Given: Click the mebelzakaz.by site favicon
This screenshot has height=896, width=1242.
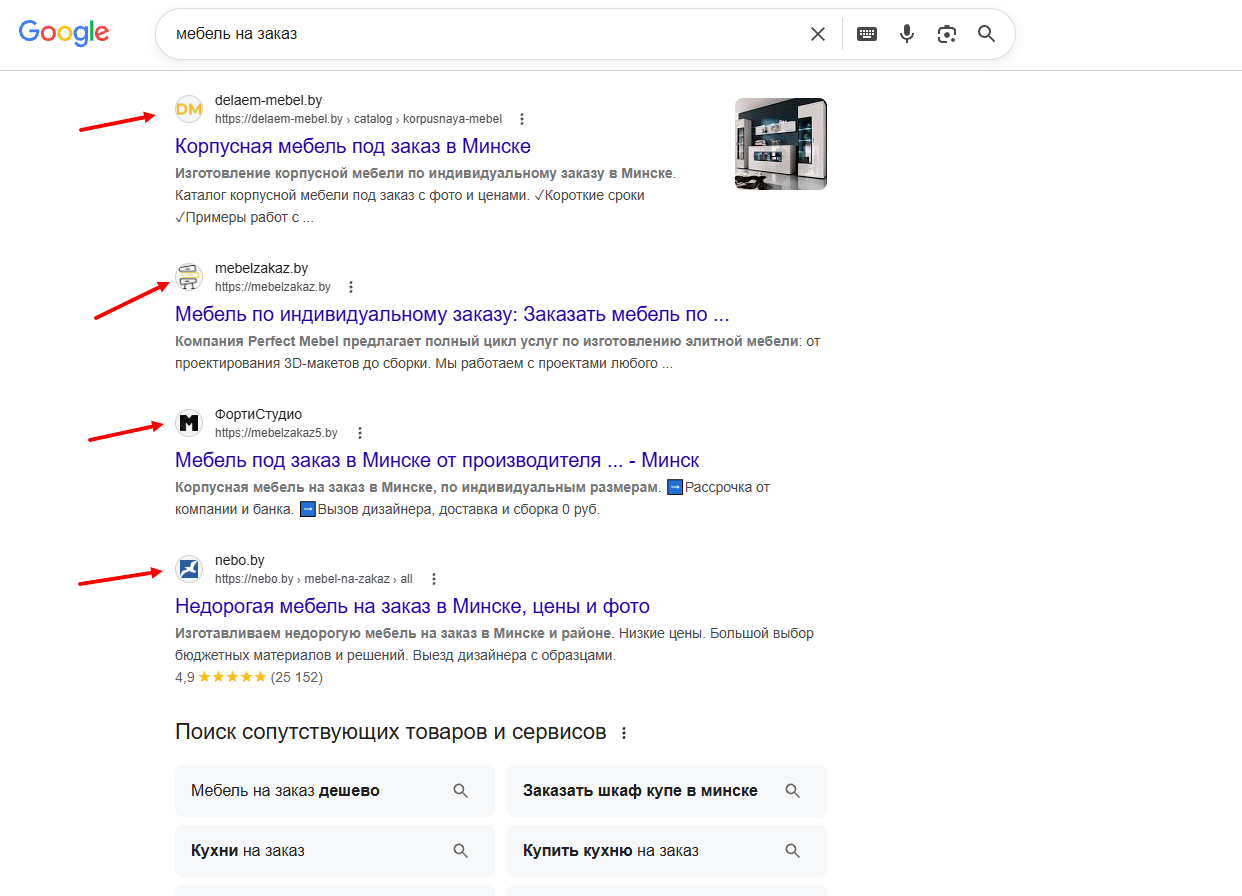Looking at the screenshot, I should click(189, 277).
